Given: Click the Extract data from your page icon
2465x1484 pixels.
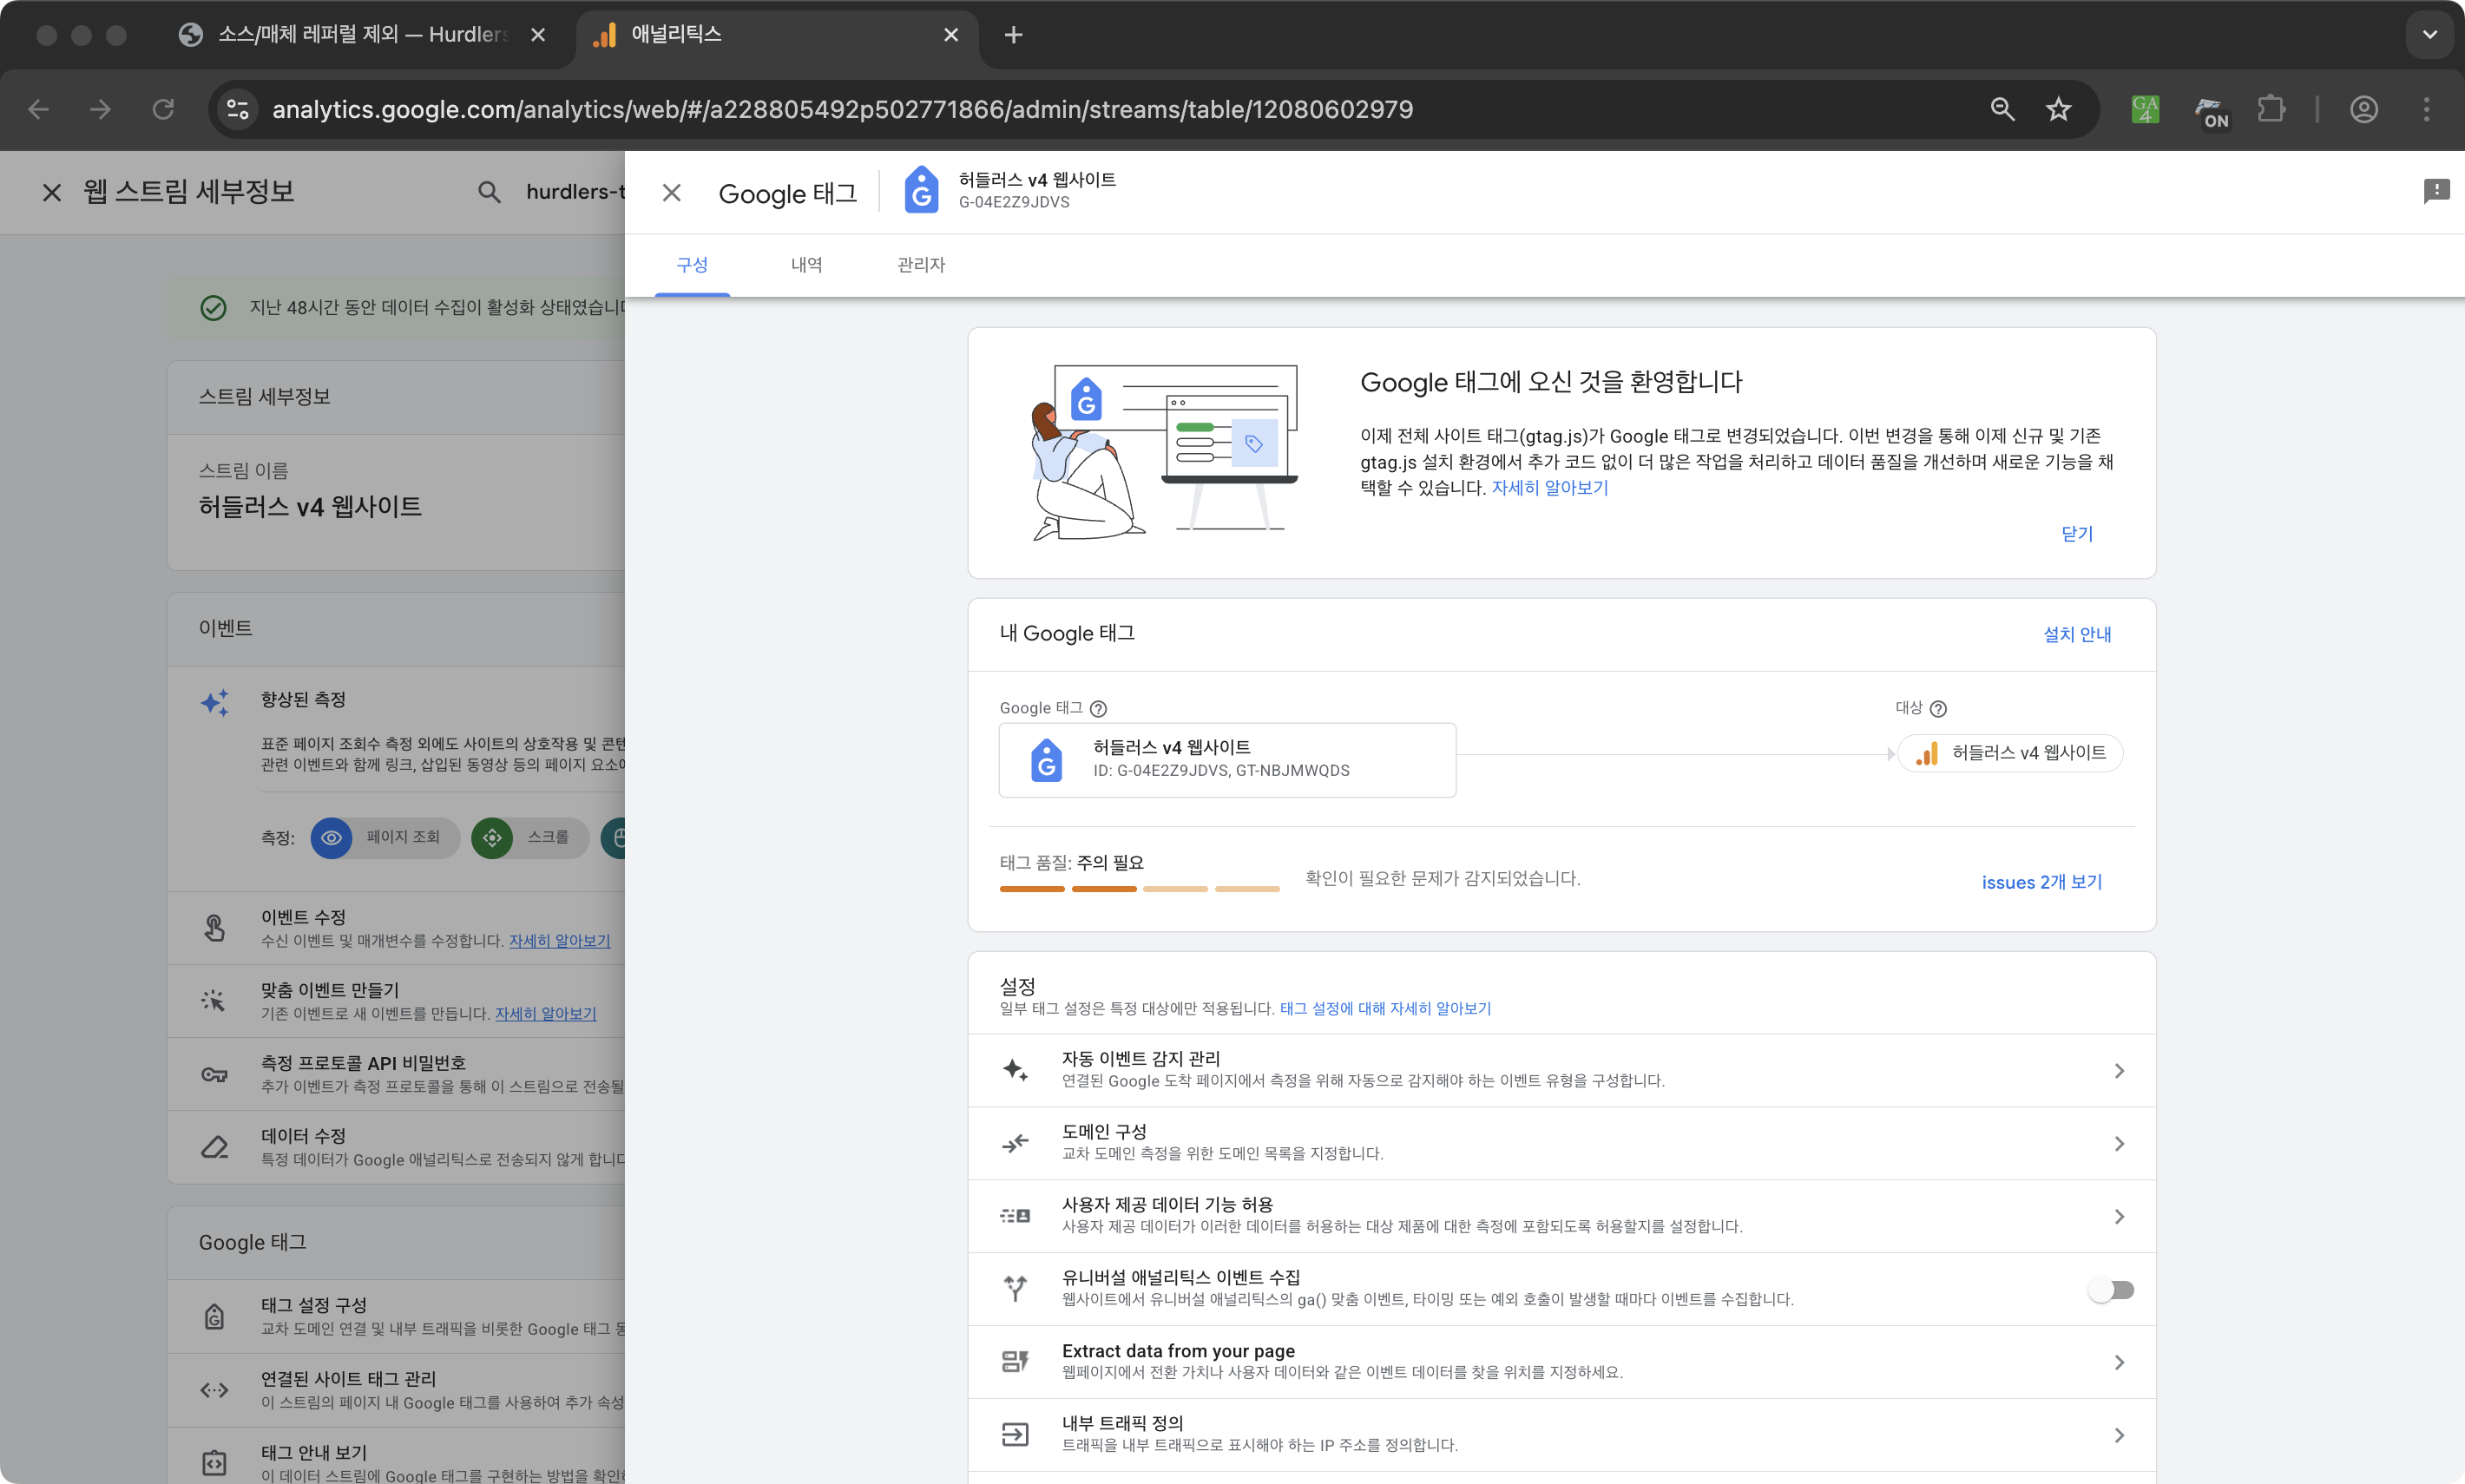Looking at the screenshot, I should [x=1015, y=1362].
